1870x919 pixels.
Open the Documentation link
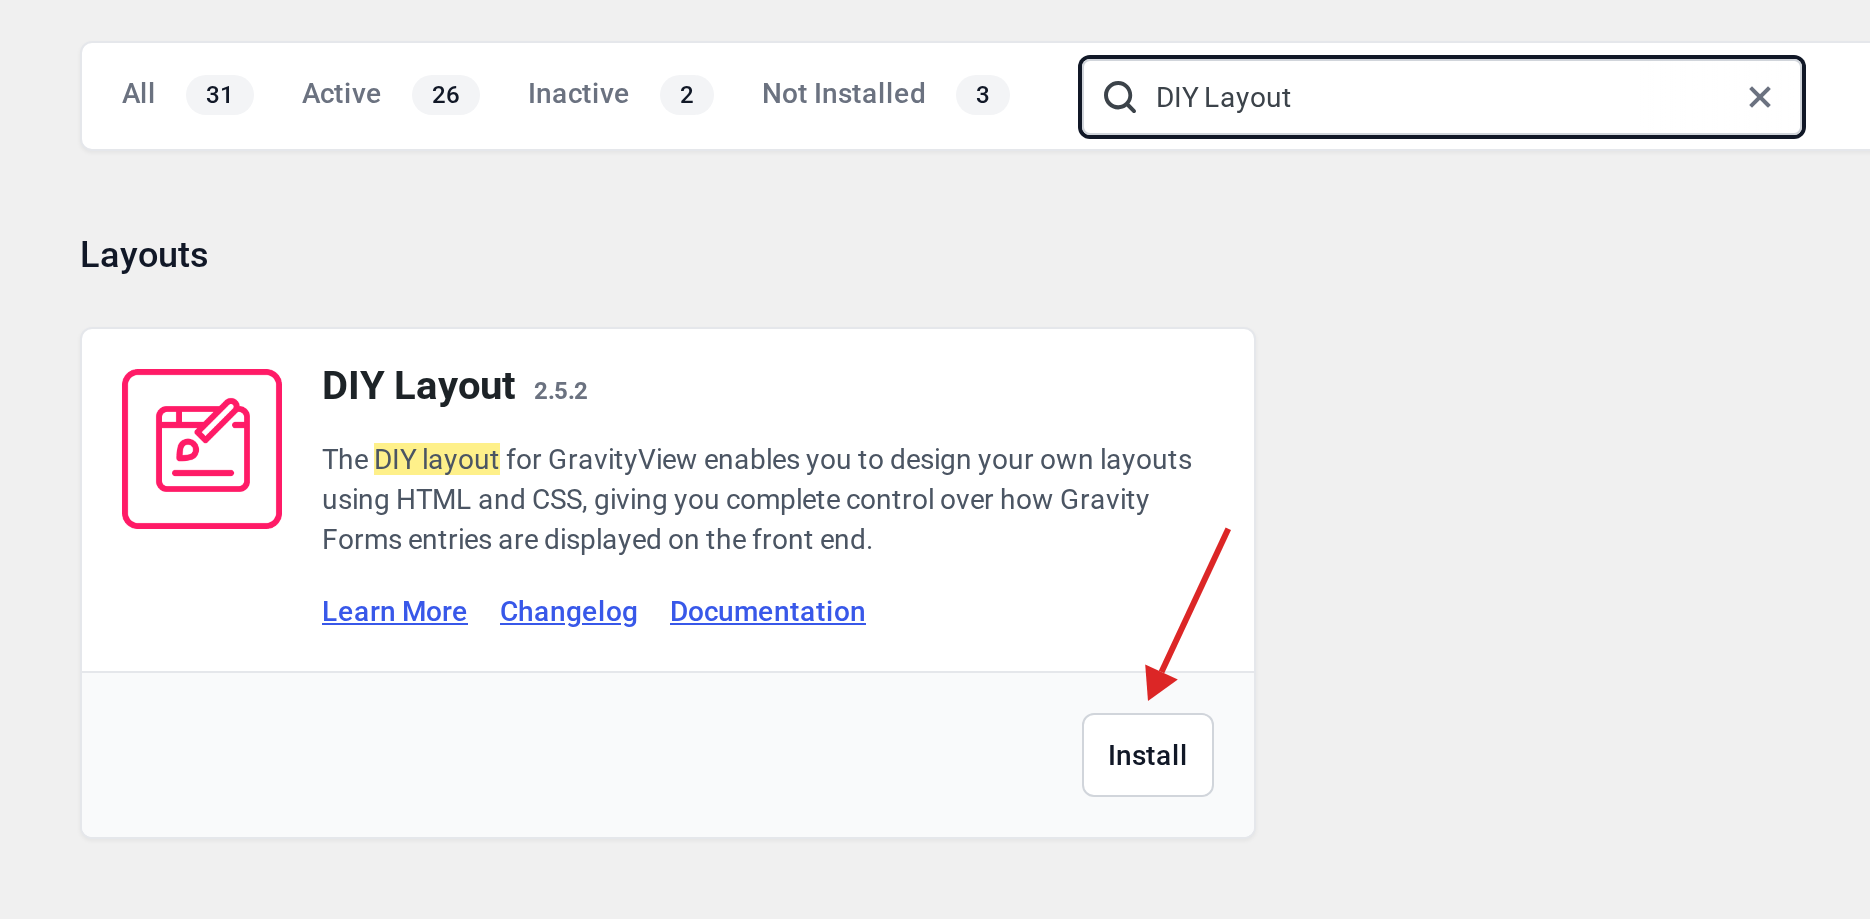(x=767, y=611)
